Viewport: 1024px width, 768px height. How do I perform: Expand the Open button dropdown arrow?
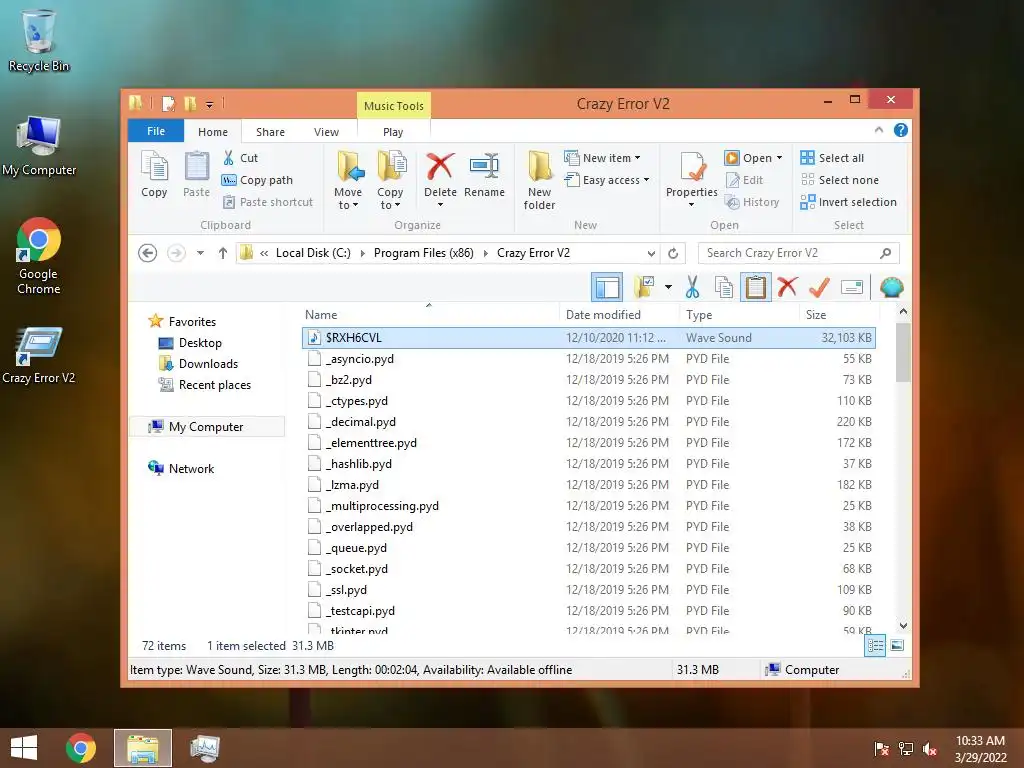point(779,158)
